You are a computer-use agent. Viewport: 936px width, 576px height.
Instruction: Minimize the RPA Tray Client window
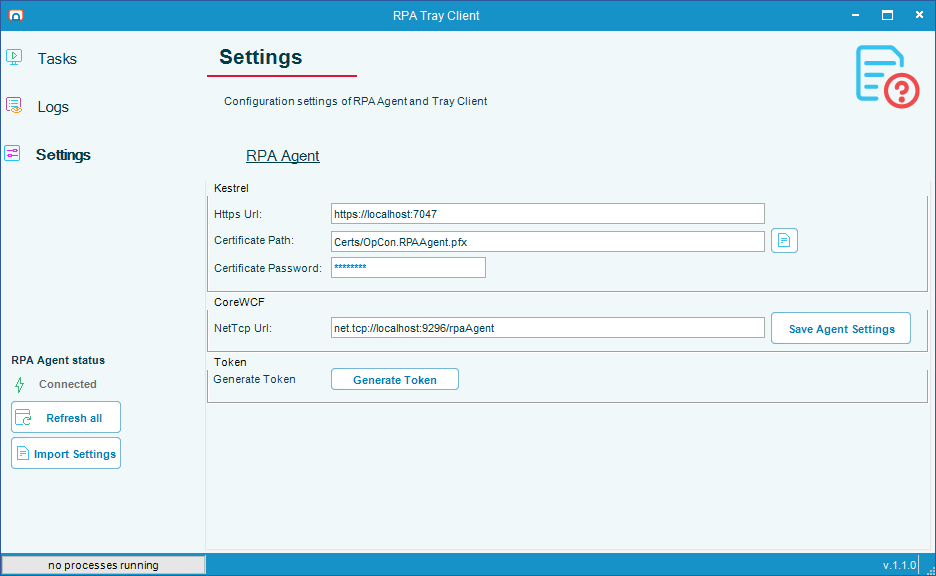click(x=855, y=15)
